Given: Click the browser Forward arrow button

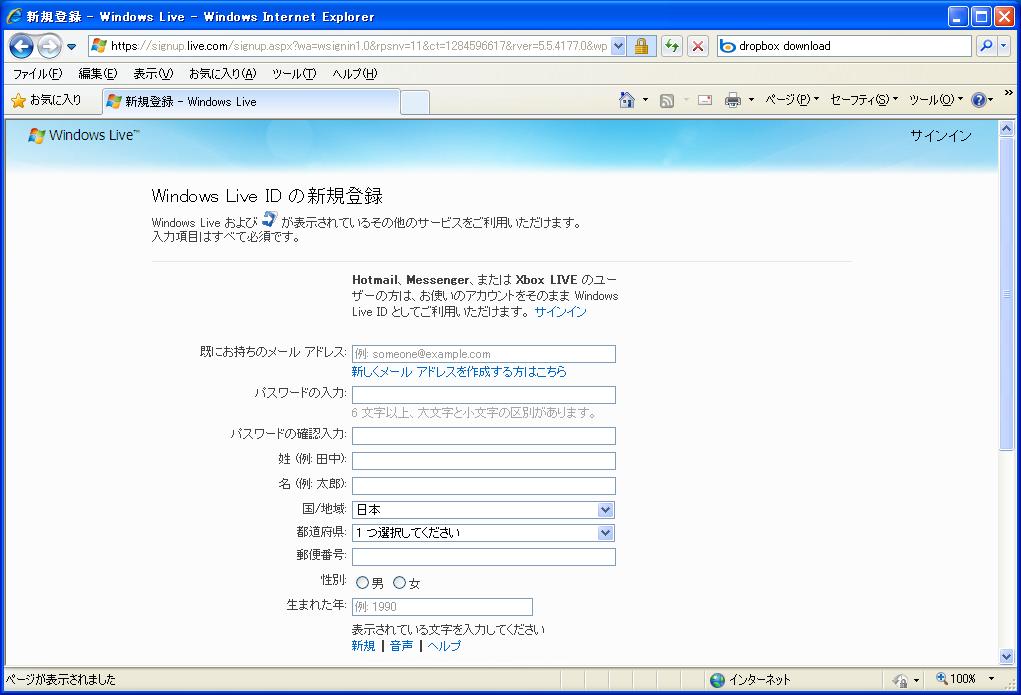Looking at the screenshot, I should 49,46.
